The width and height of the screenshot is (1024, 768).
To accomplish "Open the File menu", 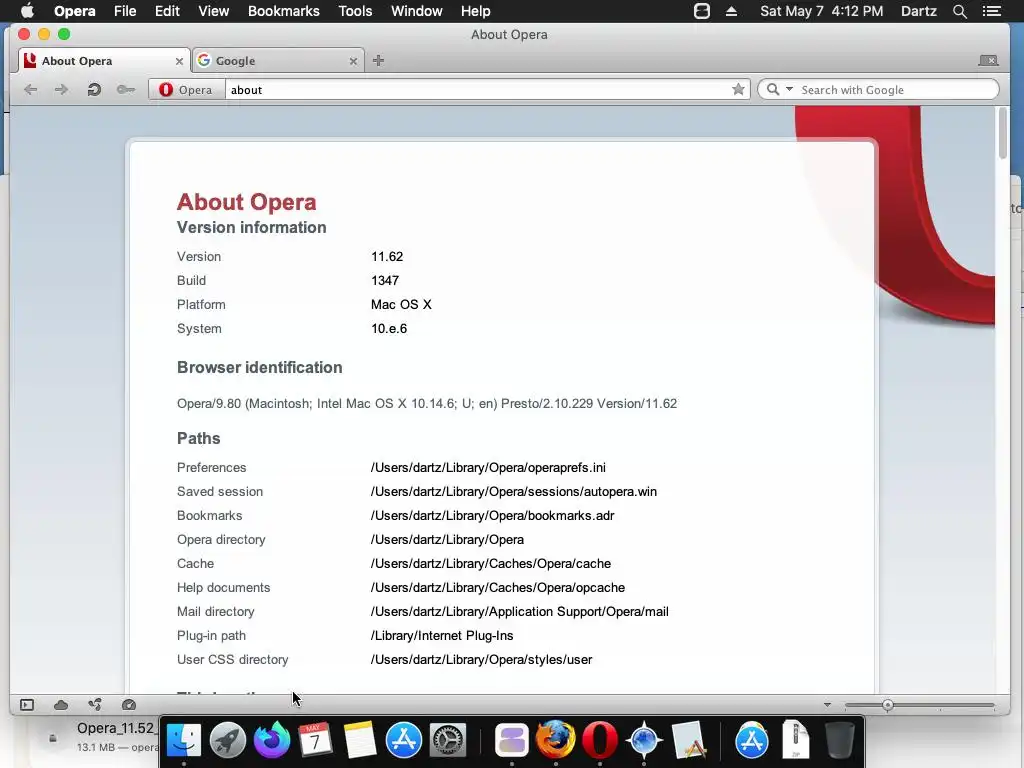I will point(125,11).
